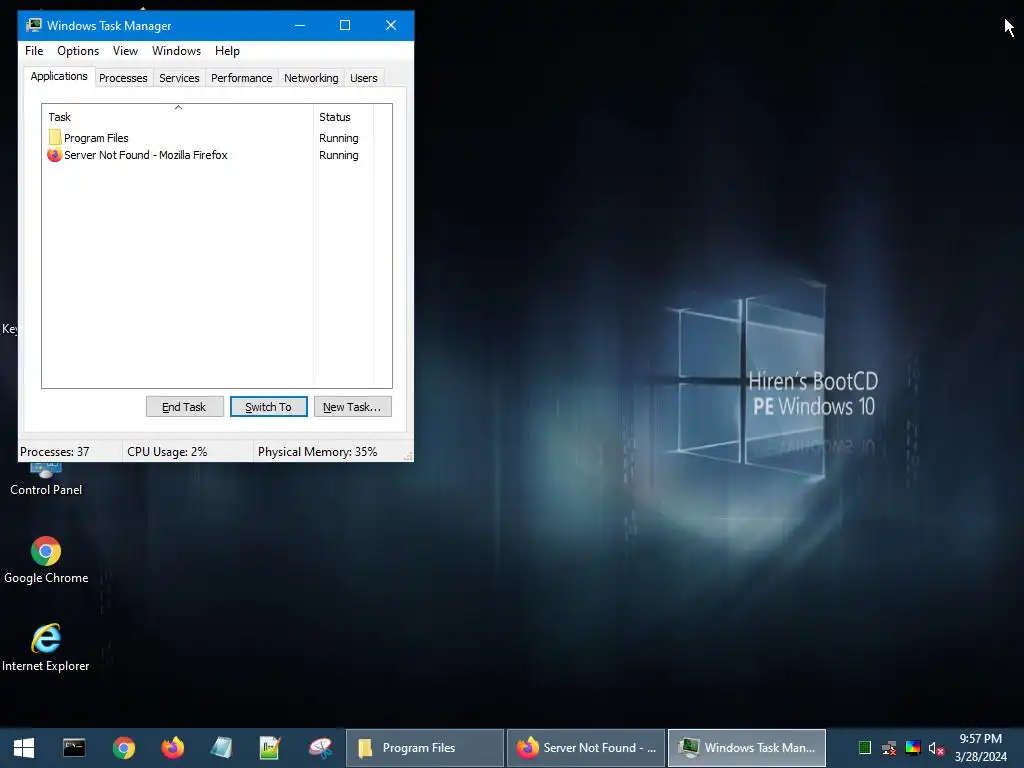Open the File menu
Viewport: 1024px width, 768px height.
[34, 51]
